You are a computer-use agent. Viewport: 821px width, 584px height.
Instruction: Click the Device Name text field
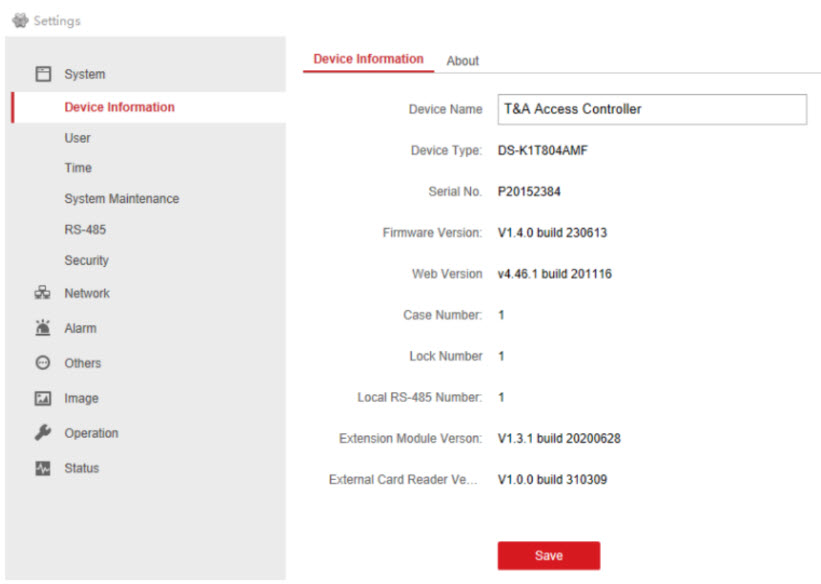click(650, 109)
